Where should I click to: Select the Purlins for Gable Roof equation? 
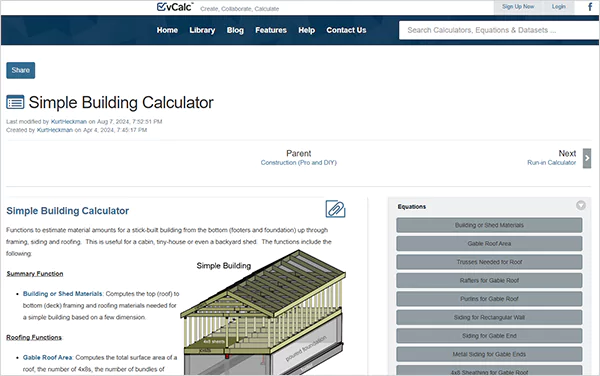(489, 299)
